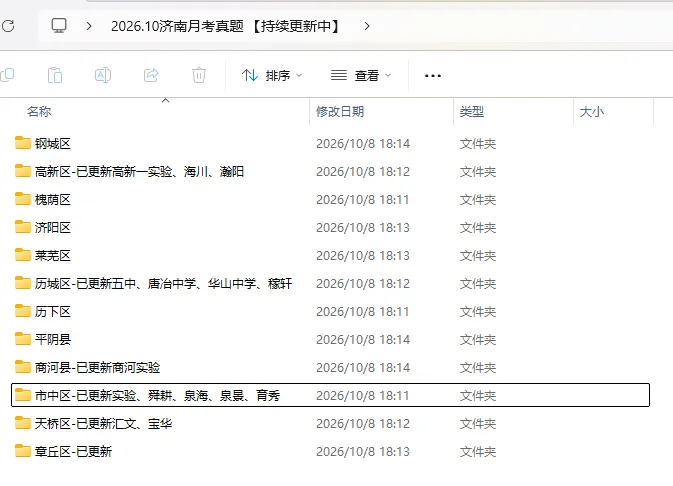Click the This PC monitor icon in address bar

59,26
